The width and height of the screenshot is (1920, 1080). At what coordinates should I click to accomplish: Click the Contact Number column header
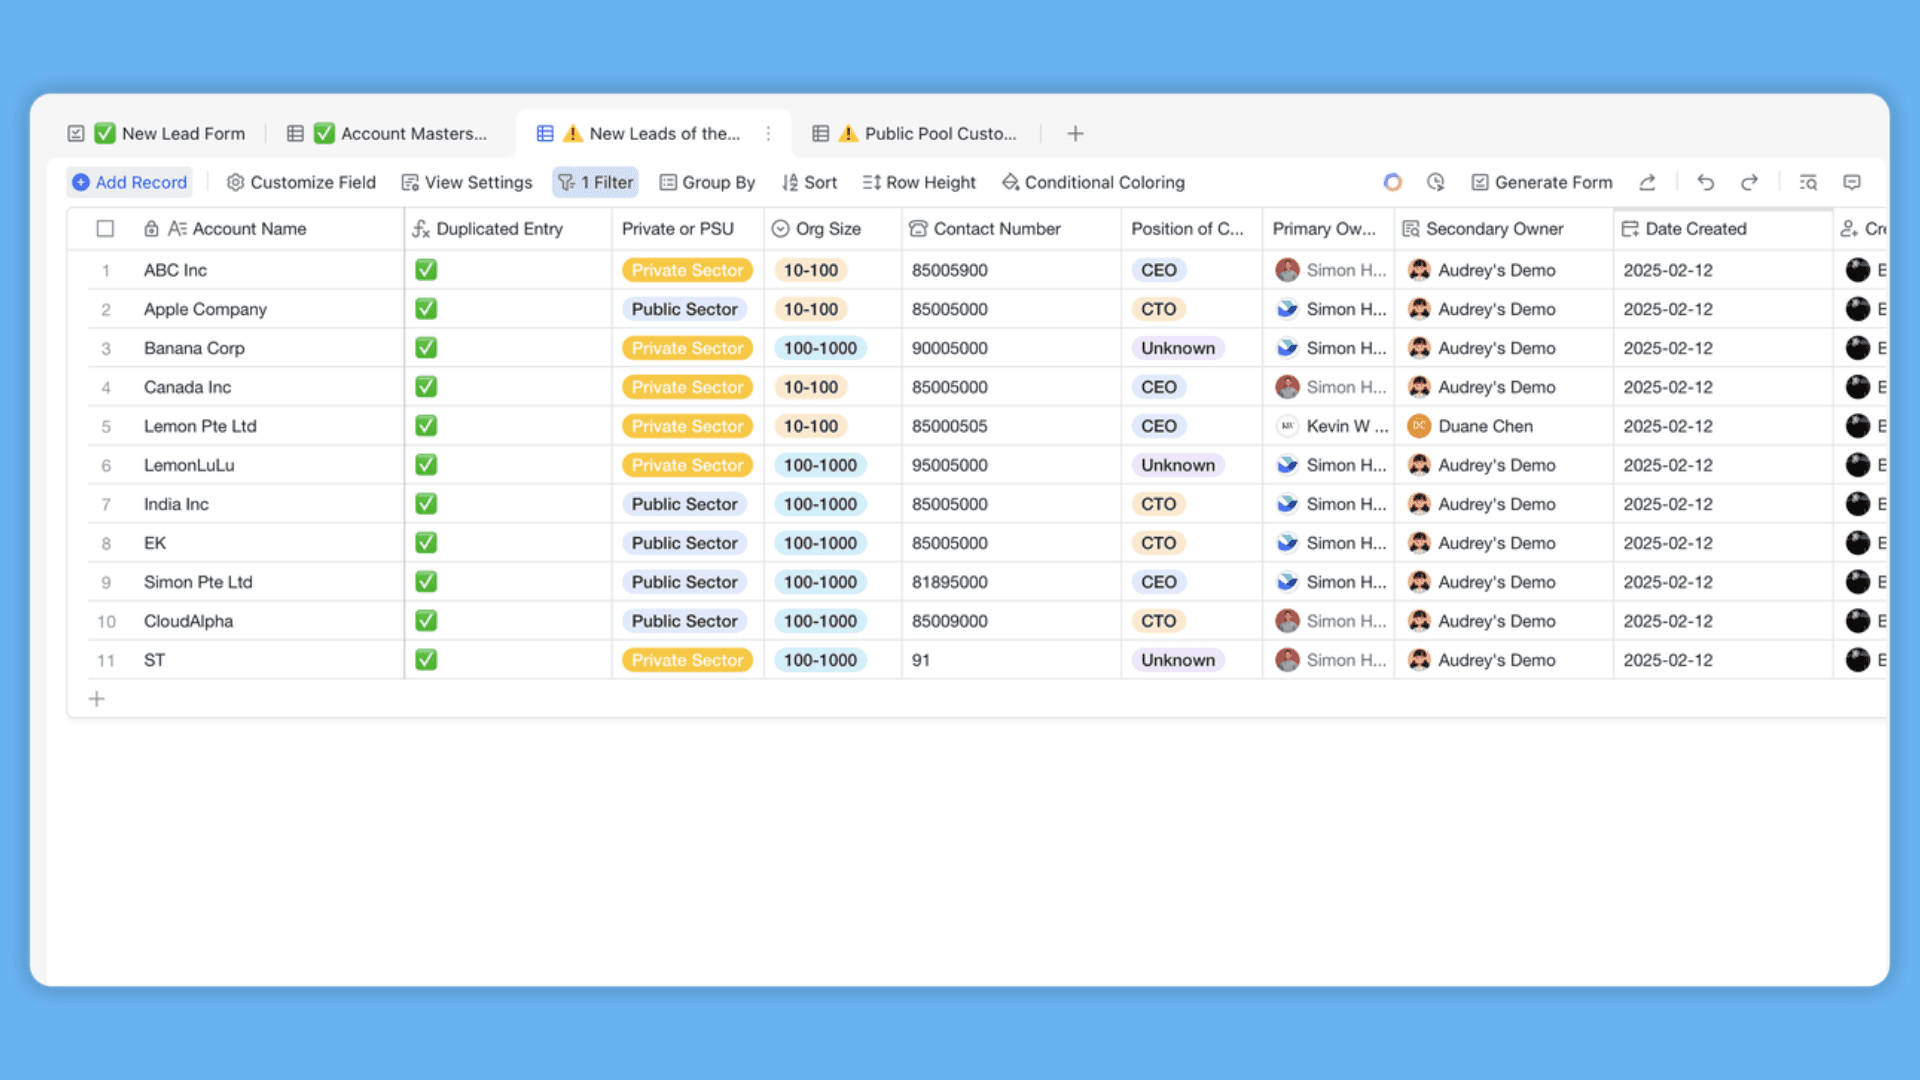point(1011,229)
